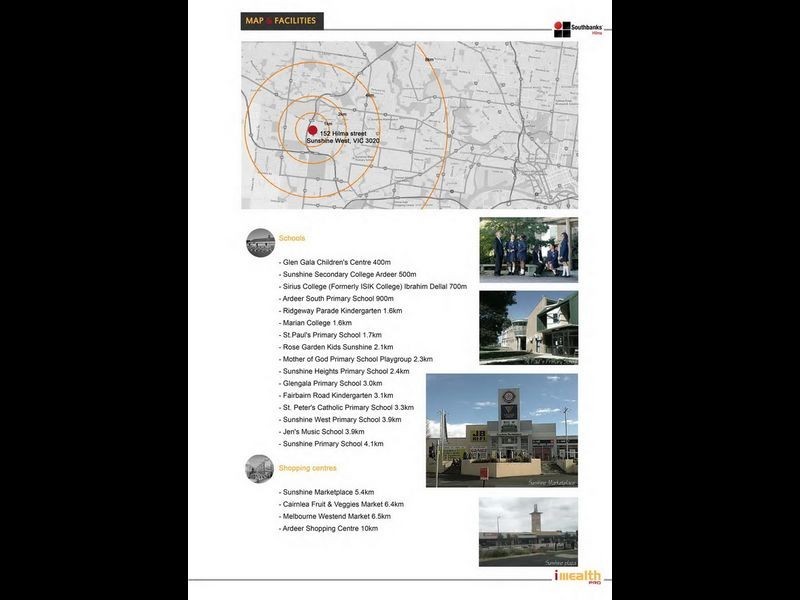This screenshot has height=600, width=800.
Task: Click the circular Schools section icon
Action: 260,242
